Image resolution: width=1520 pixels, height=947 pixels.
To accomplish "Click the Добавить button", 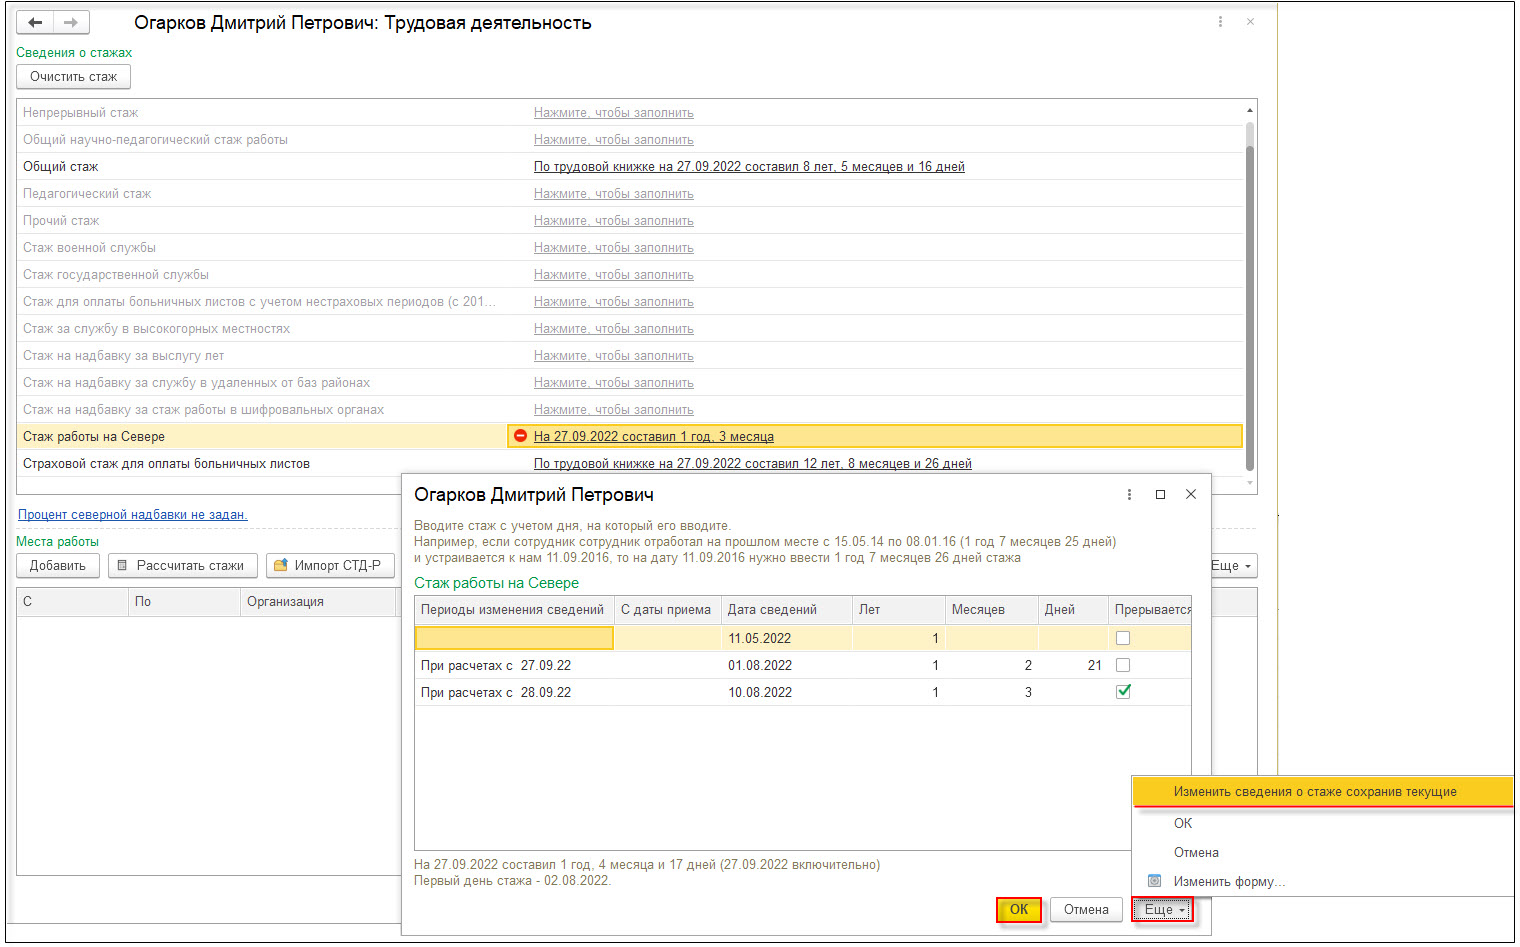I will coord(58,565).
